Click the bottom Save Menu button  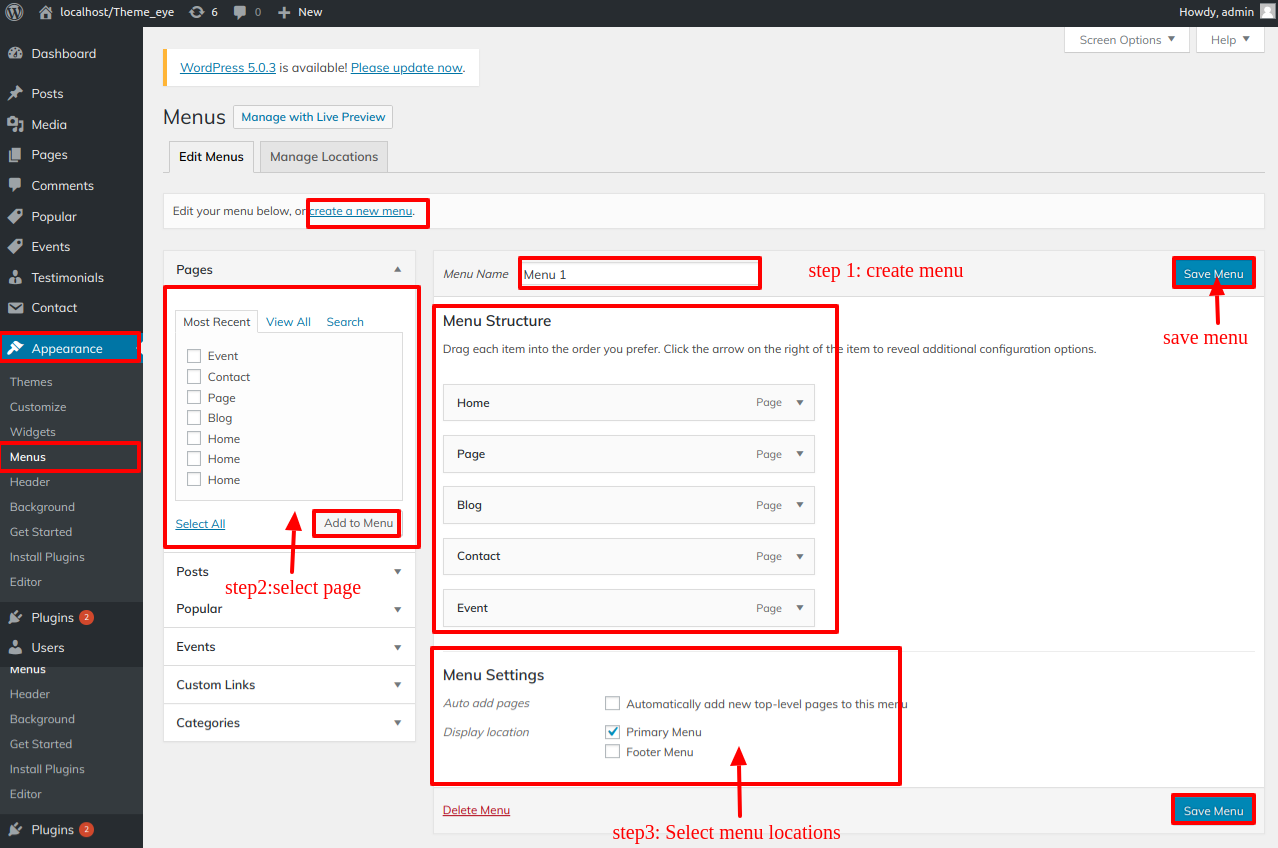(1213, 811)
